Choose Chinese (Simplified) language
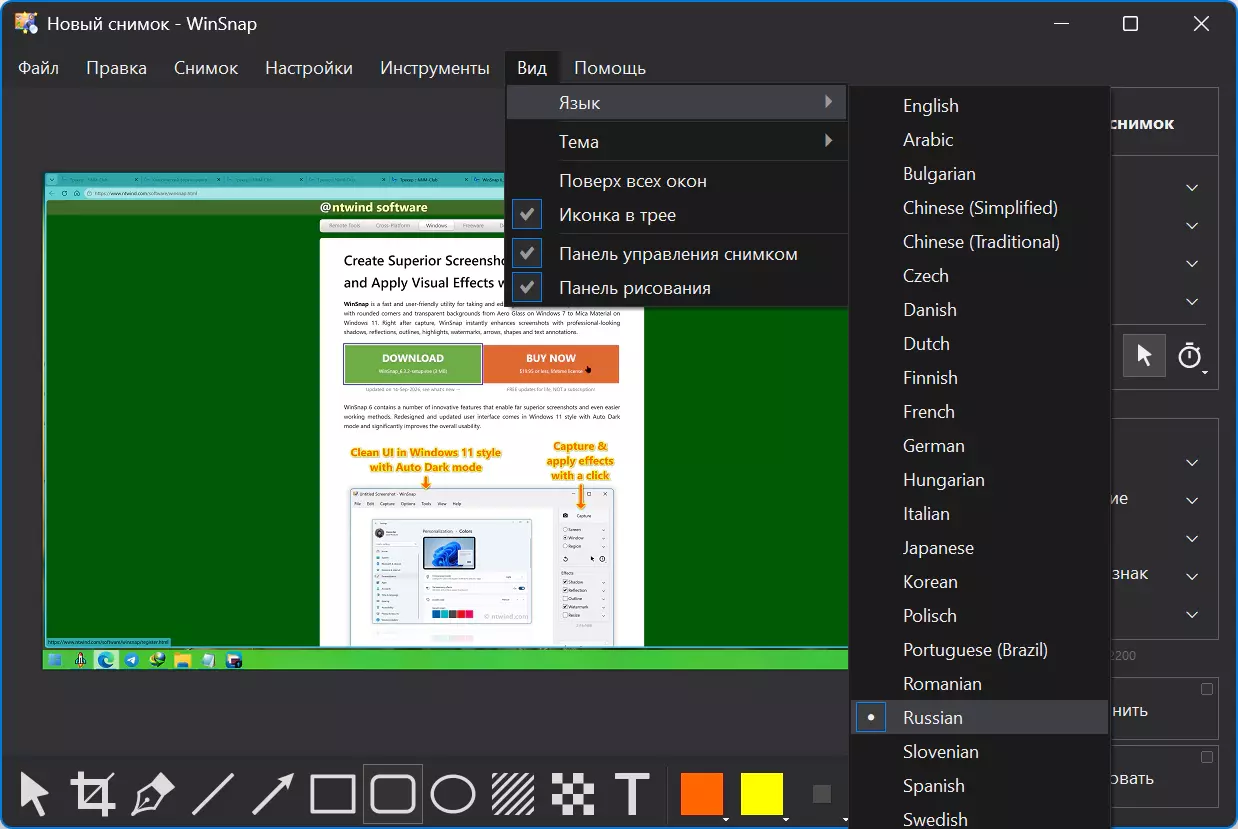Screen dimensions: 1238x829 point(980,208)
